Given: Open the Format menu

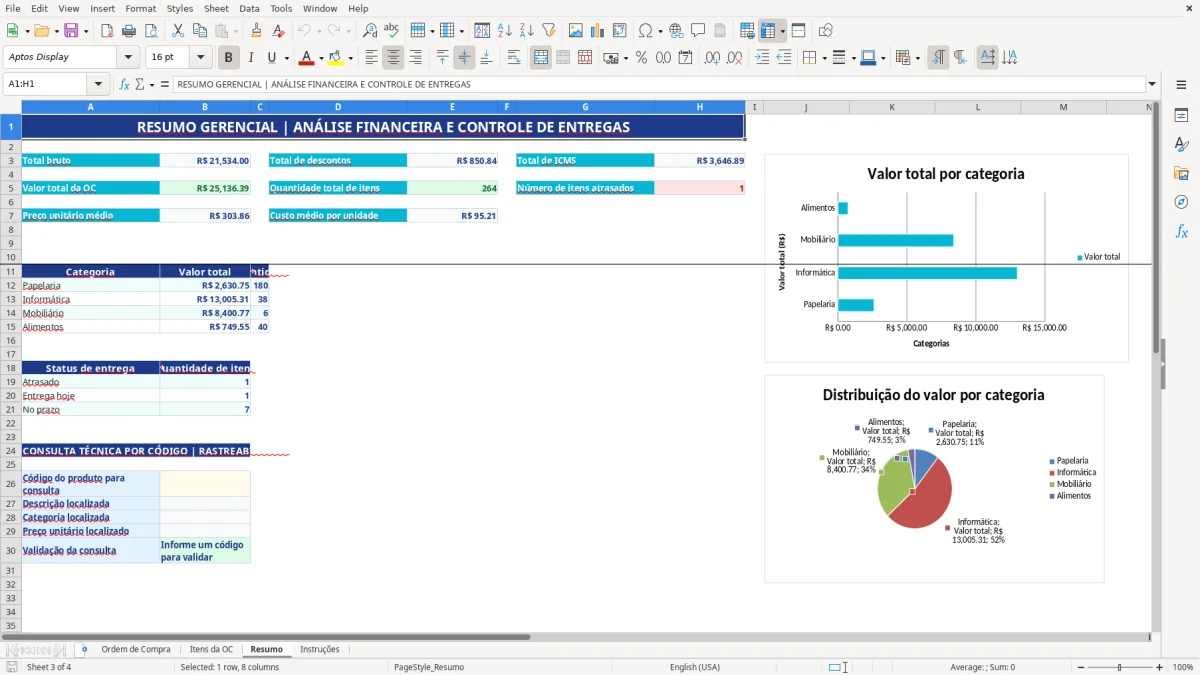Looking at the screenshot, I should (140, 8).
